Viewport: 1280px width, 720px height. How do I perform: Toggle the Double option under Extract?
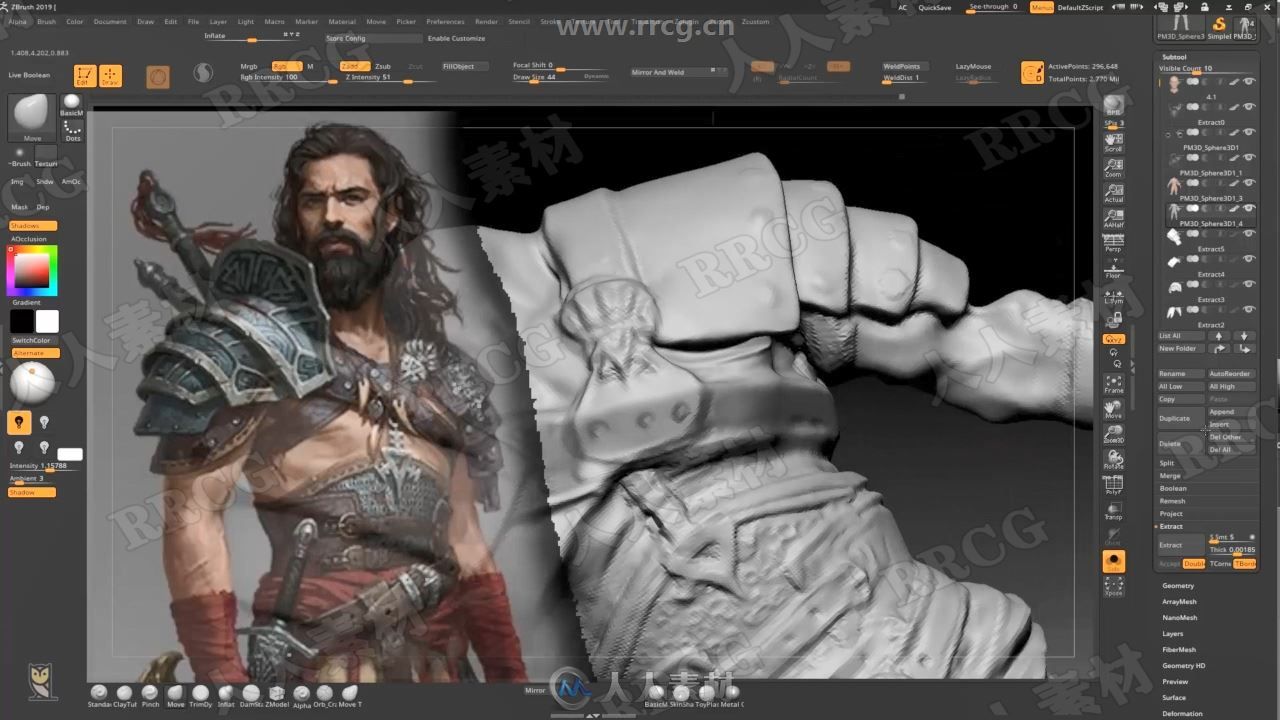click(1194, 564)
